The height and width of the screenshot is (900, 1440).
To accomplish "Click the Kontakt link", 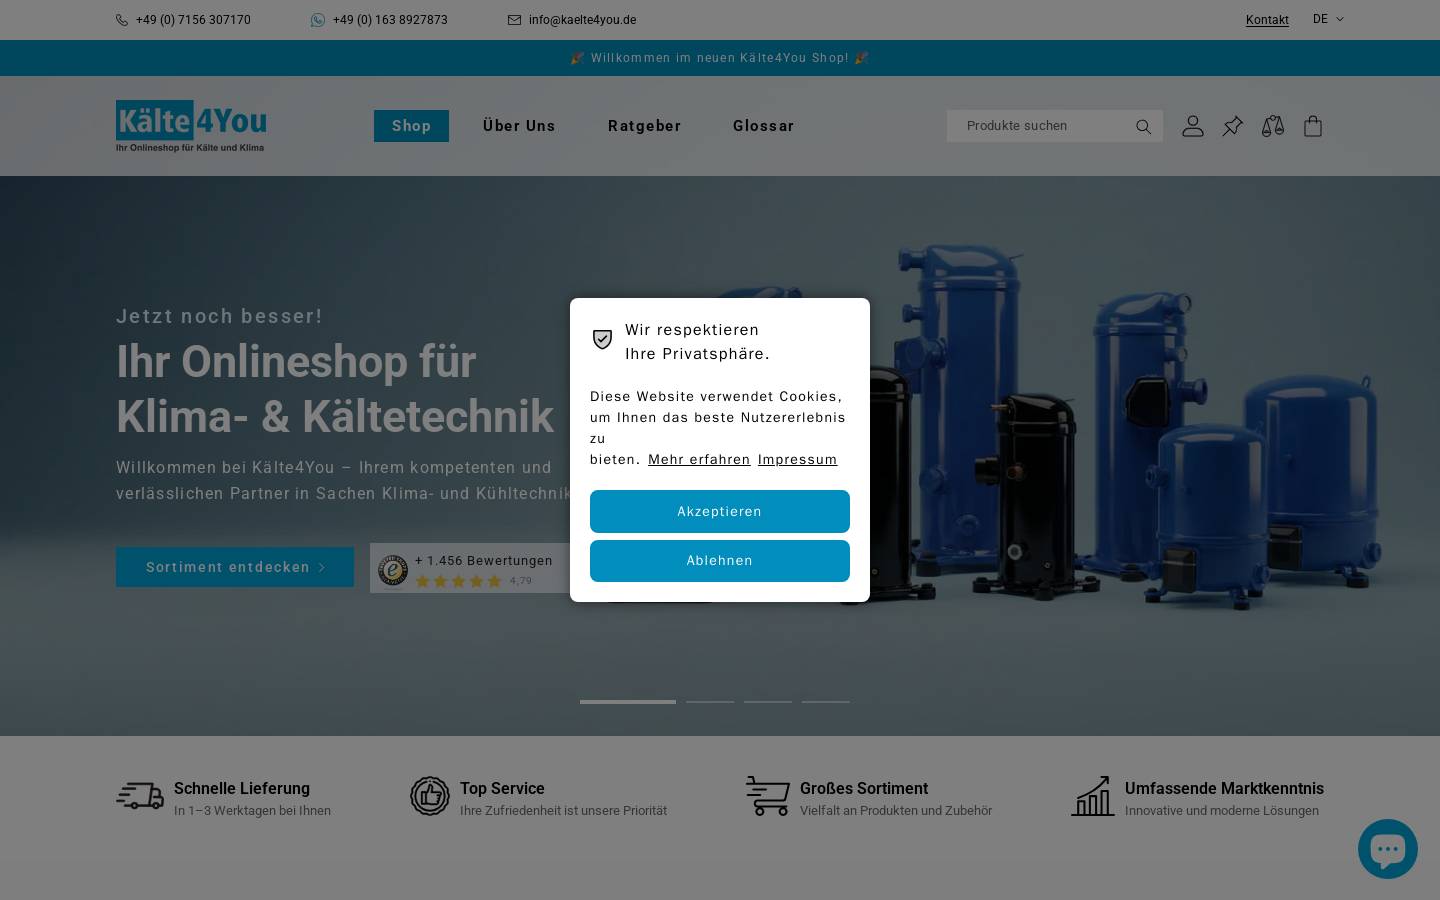I will [1267, 20].
